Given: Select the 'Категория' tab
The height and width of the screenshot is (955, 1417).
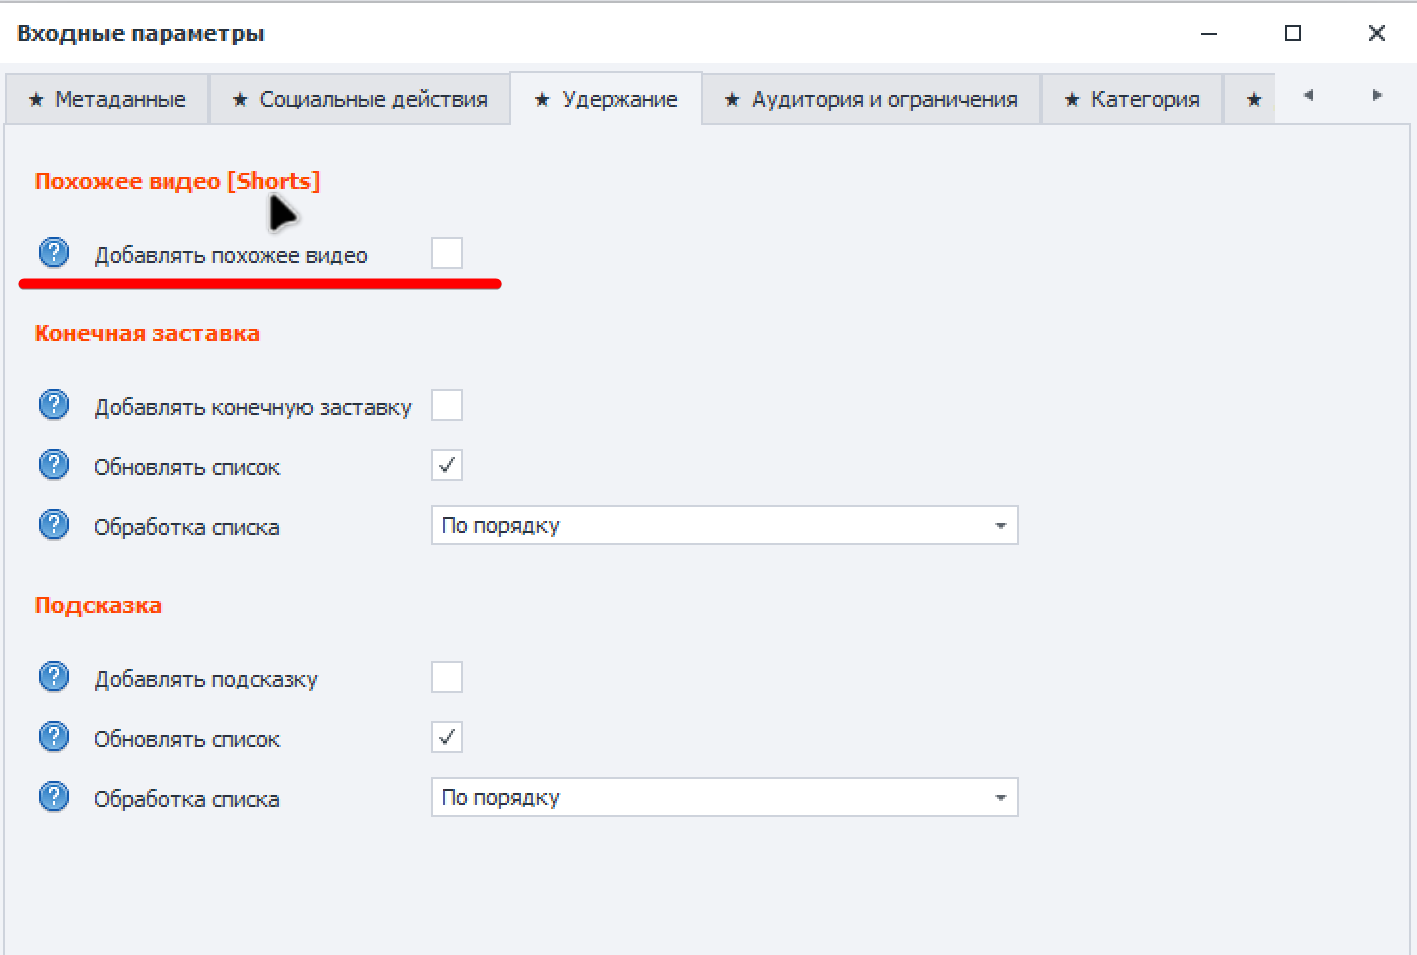Looking at the screenshot, I should click(1132, 100).
